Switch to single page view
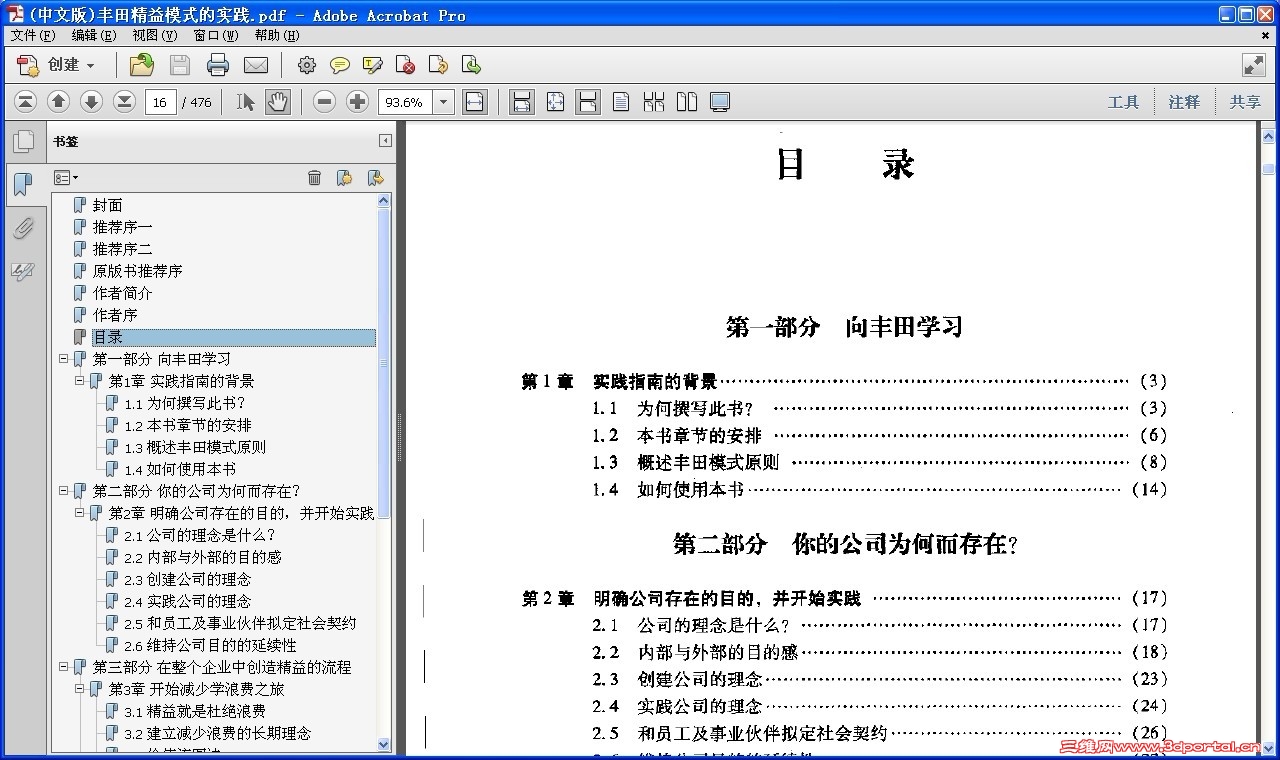 click(621, 101)
